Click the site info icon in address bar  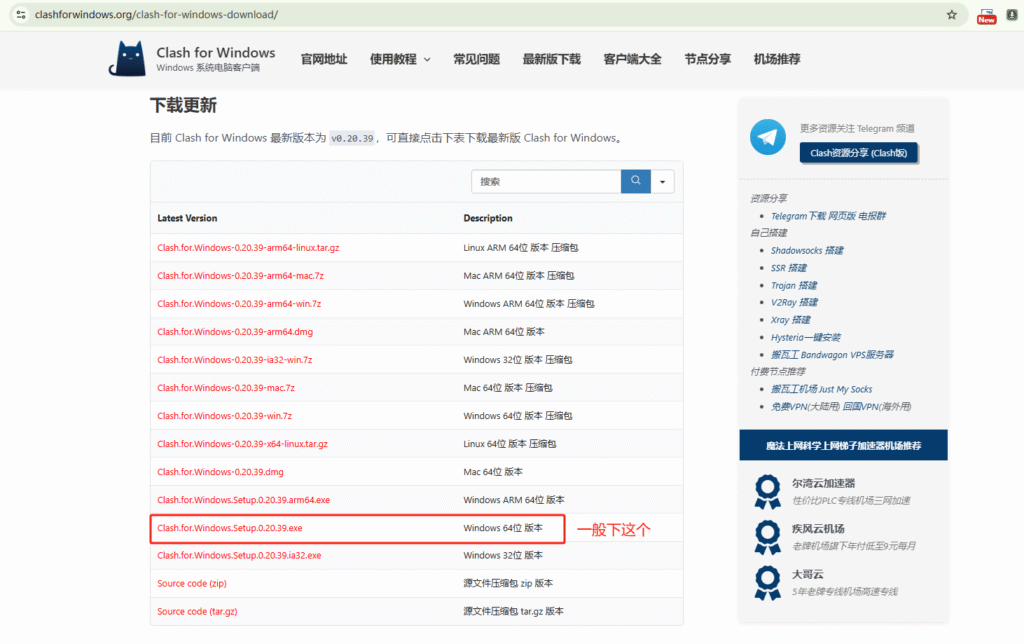[20, 15]
